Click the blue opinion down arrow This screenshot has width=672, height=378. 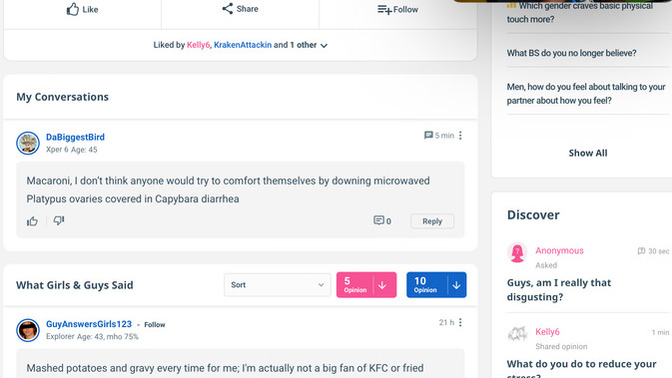[x=456, y=285]
